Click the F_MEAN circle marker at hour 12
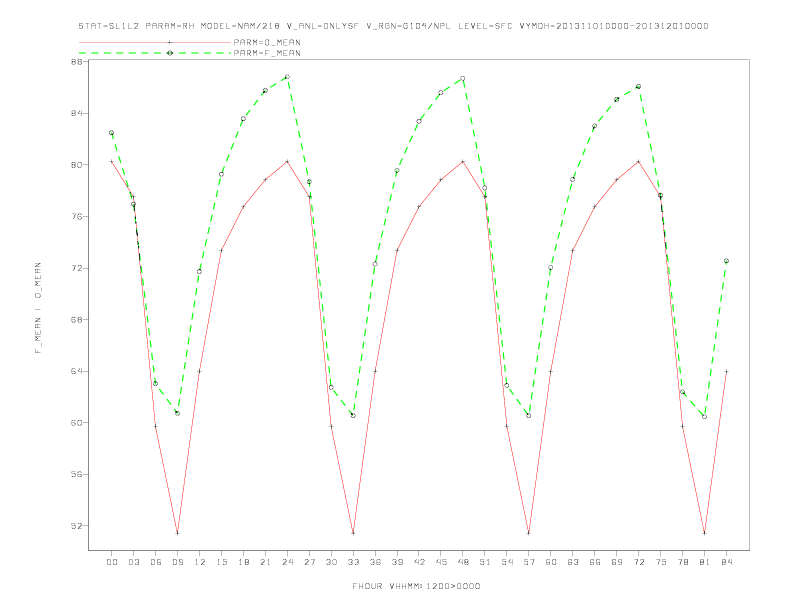This screenshot has height=612, width=792. click(200, 272)
